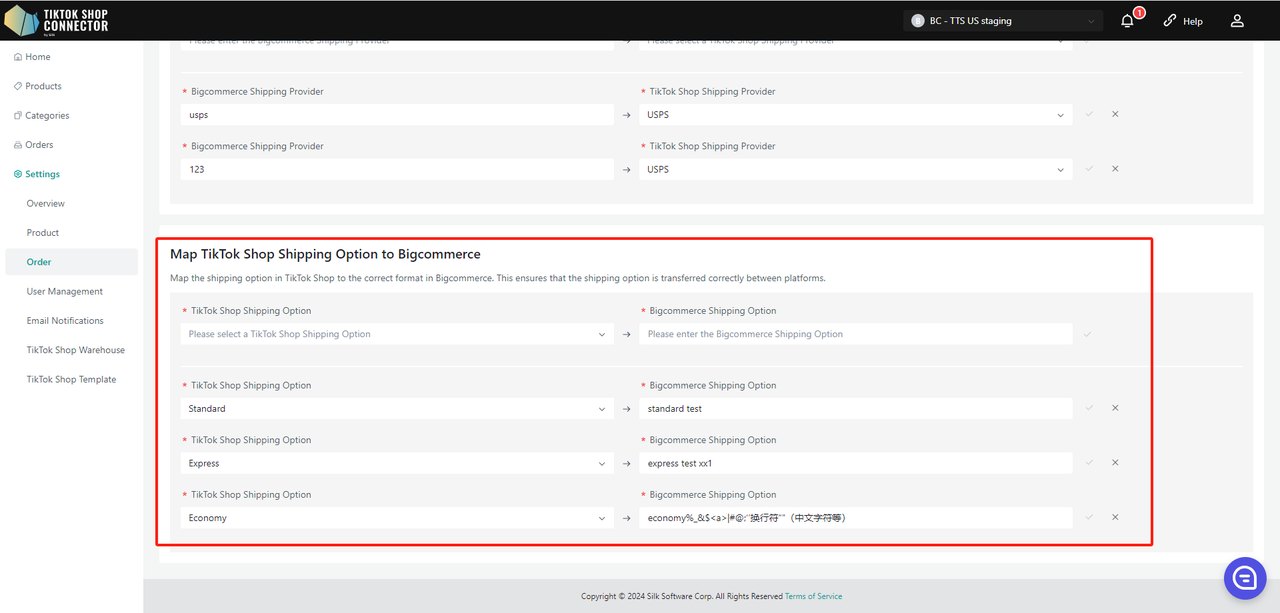Open Orders in the sidebar

[x=33, y=145]
